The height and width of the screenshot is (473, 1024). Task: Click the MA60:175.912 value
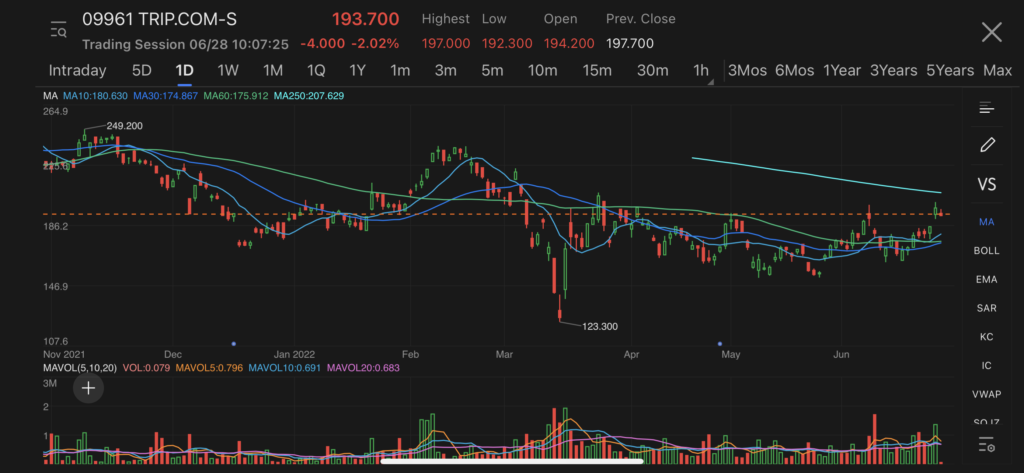(236, 95)
